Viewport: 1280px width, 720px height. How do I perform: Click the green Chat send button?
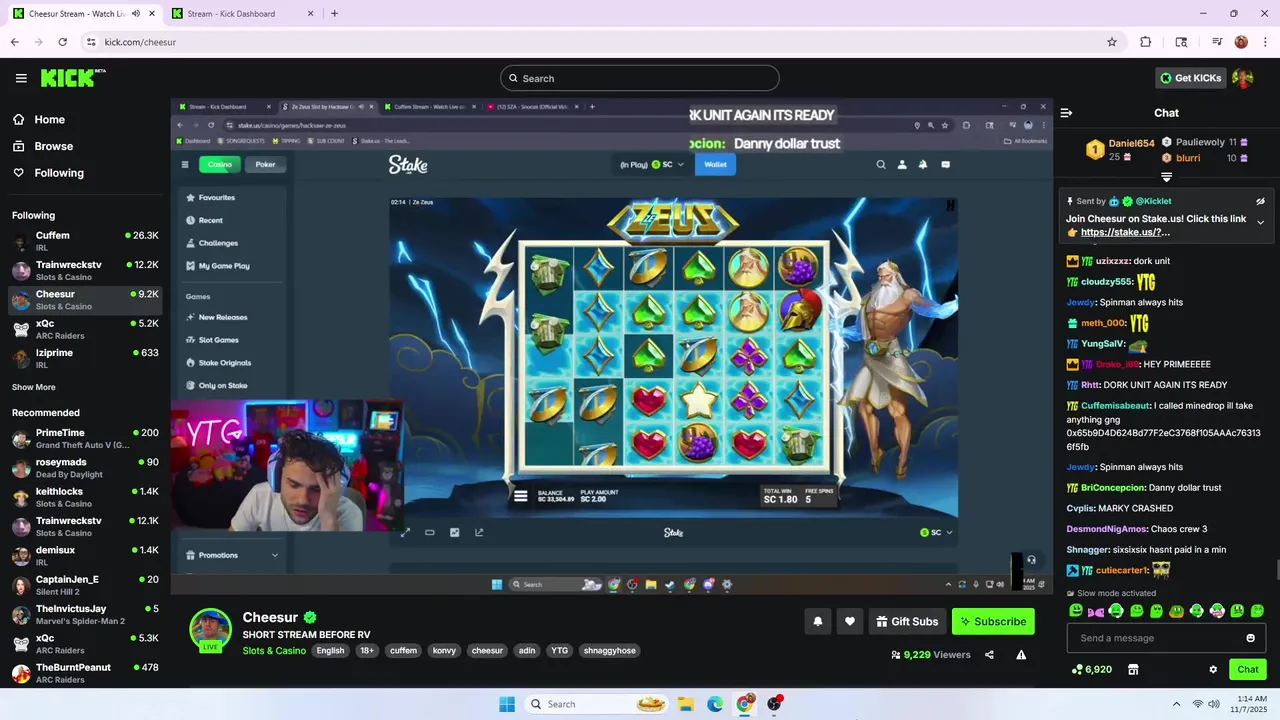pos(1248,669)
